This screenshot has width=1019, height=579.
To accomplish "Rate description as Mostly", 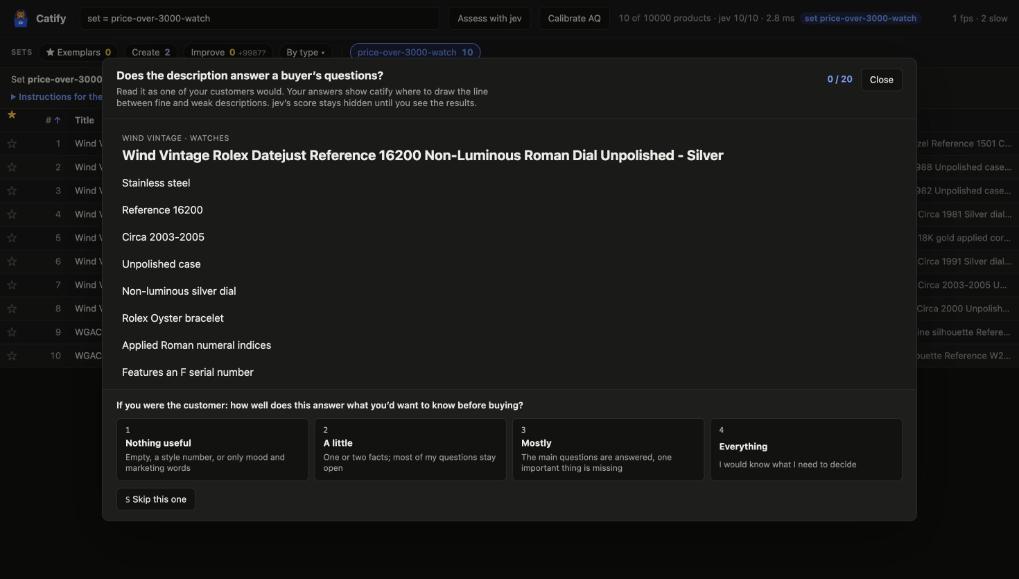I will 608,450.
